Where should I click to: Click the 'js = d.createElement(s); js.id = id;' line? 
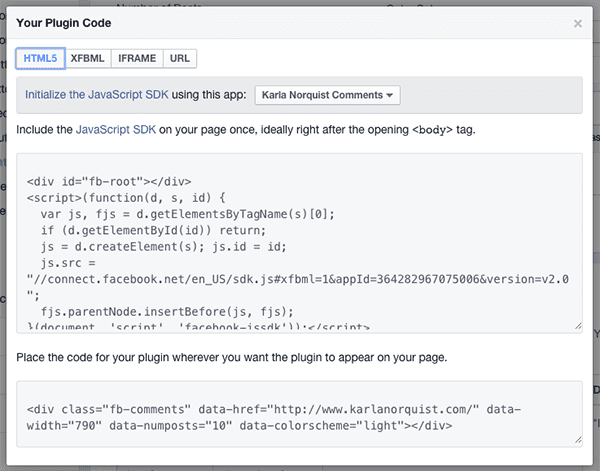(x=163, y=247)
